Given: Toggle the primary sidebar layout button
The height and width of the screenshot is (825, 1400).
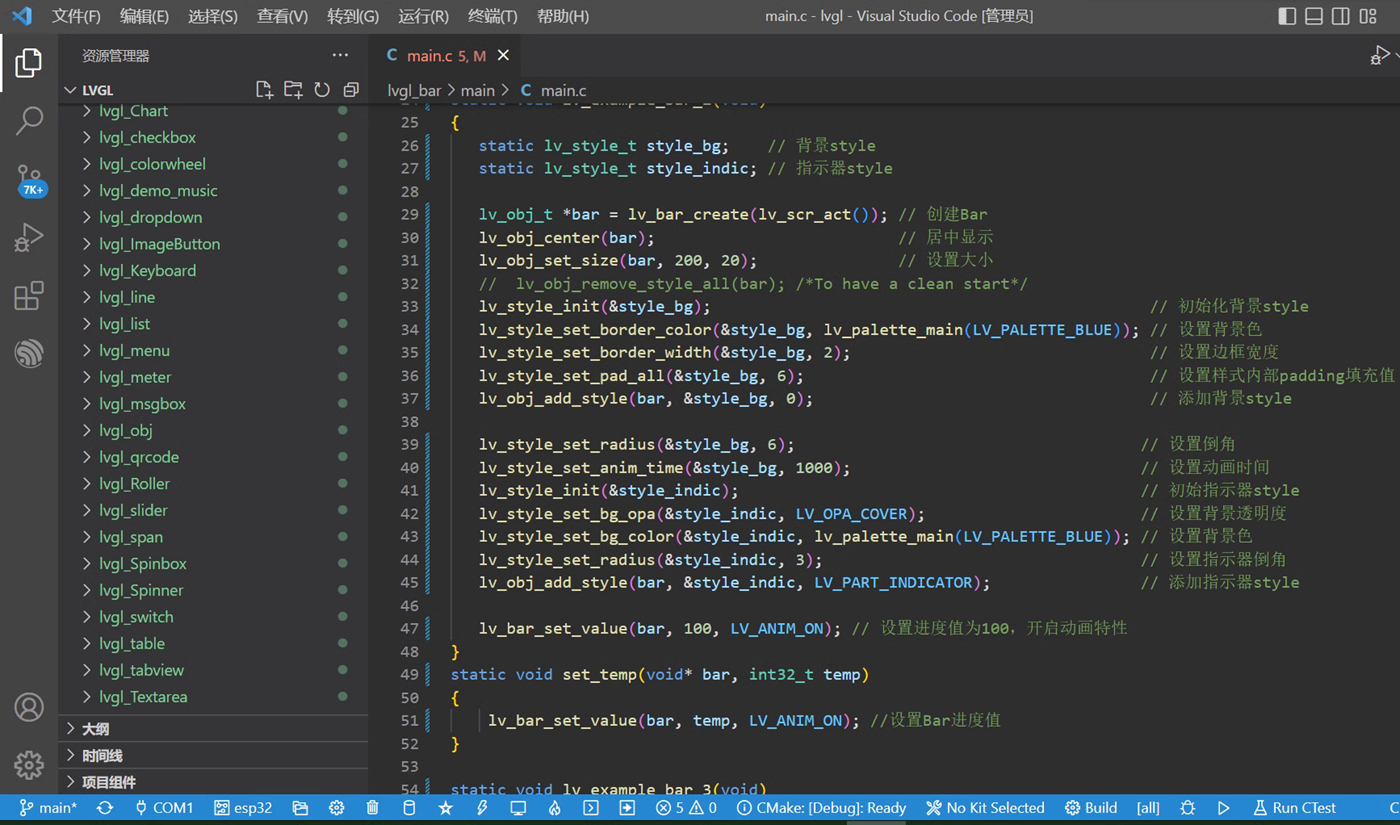Looking at the screenshot, I should [1287, 16].
